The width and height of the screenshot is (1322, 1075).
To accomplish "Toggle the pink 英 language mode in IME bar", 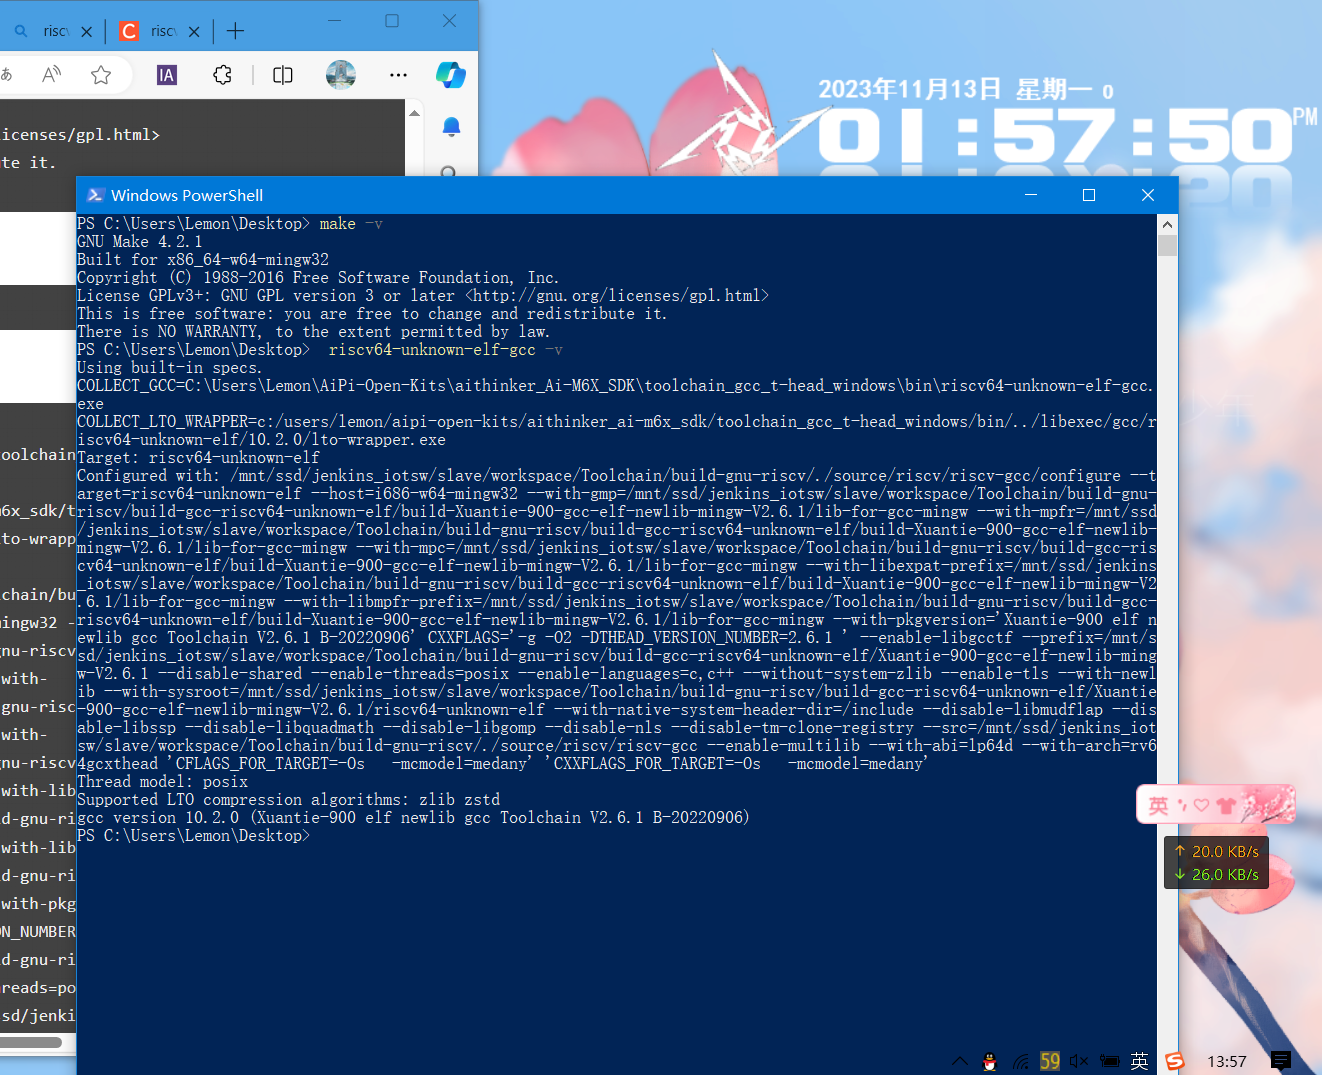I will point(1158,805).
